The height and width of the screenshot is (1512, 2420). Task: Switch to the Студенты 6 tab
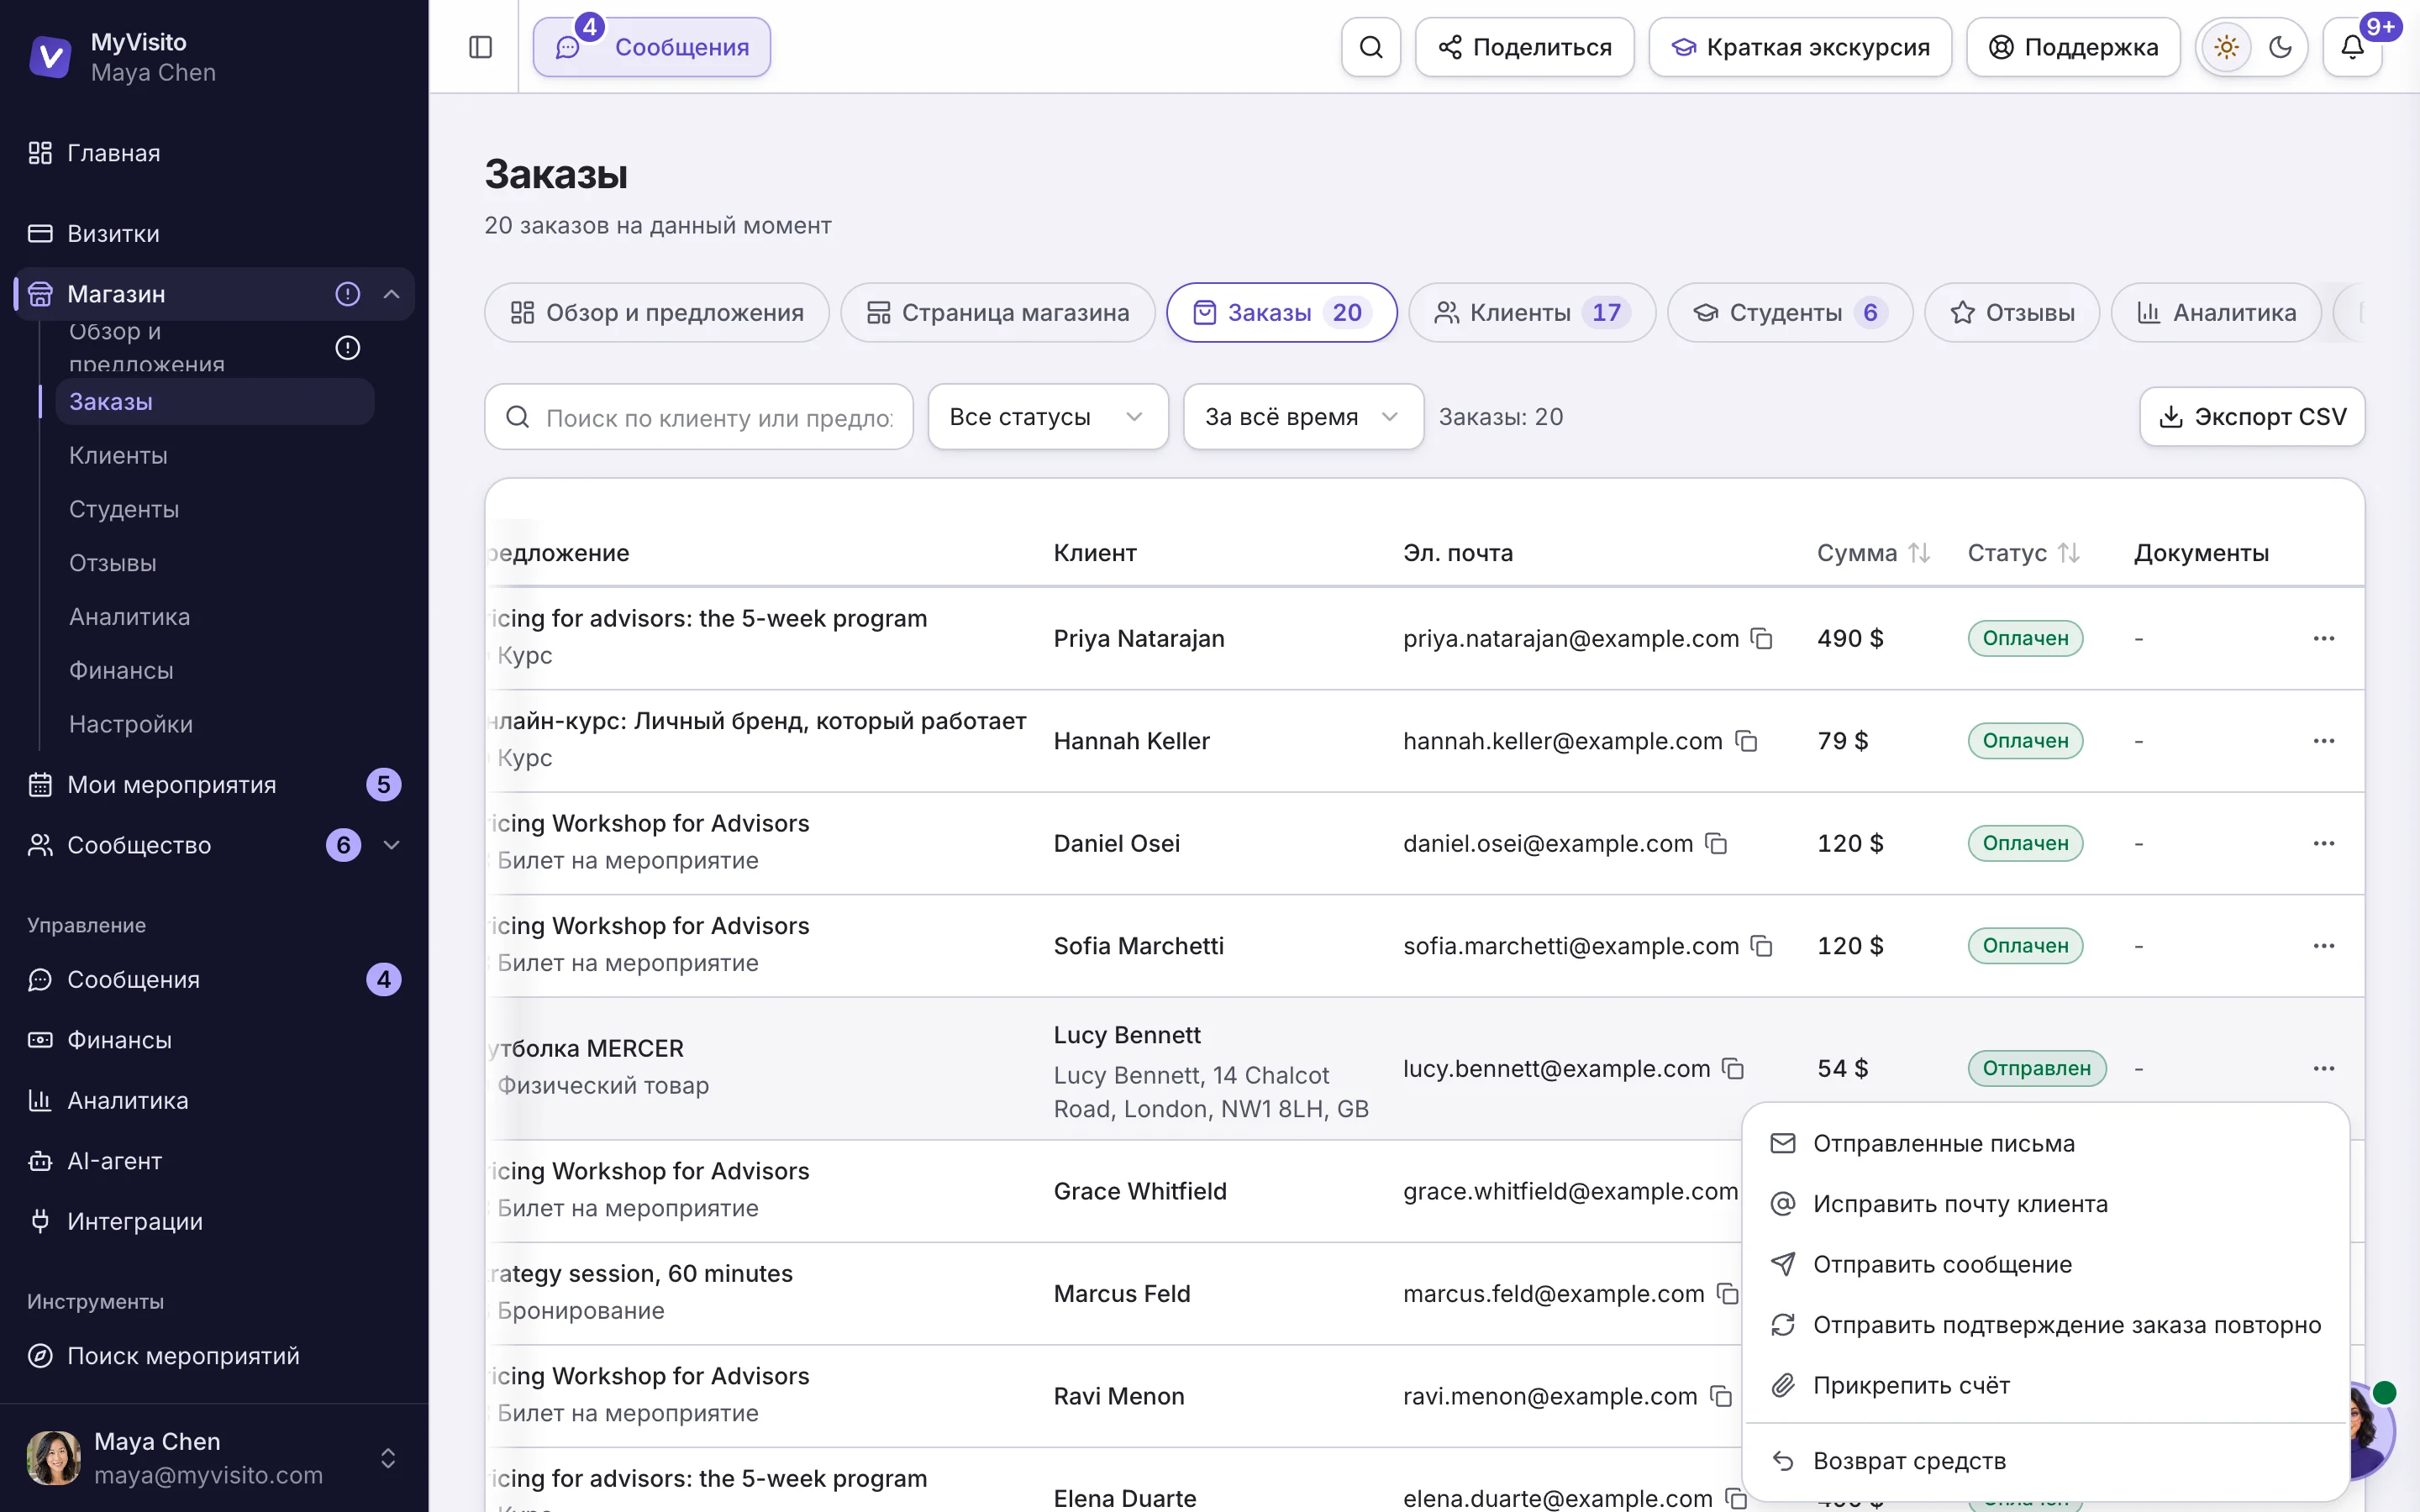click(1790, 313)
